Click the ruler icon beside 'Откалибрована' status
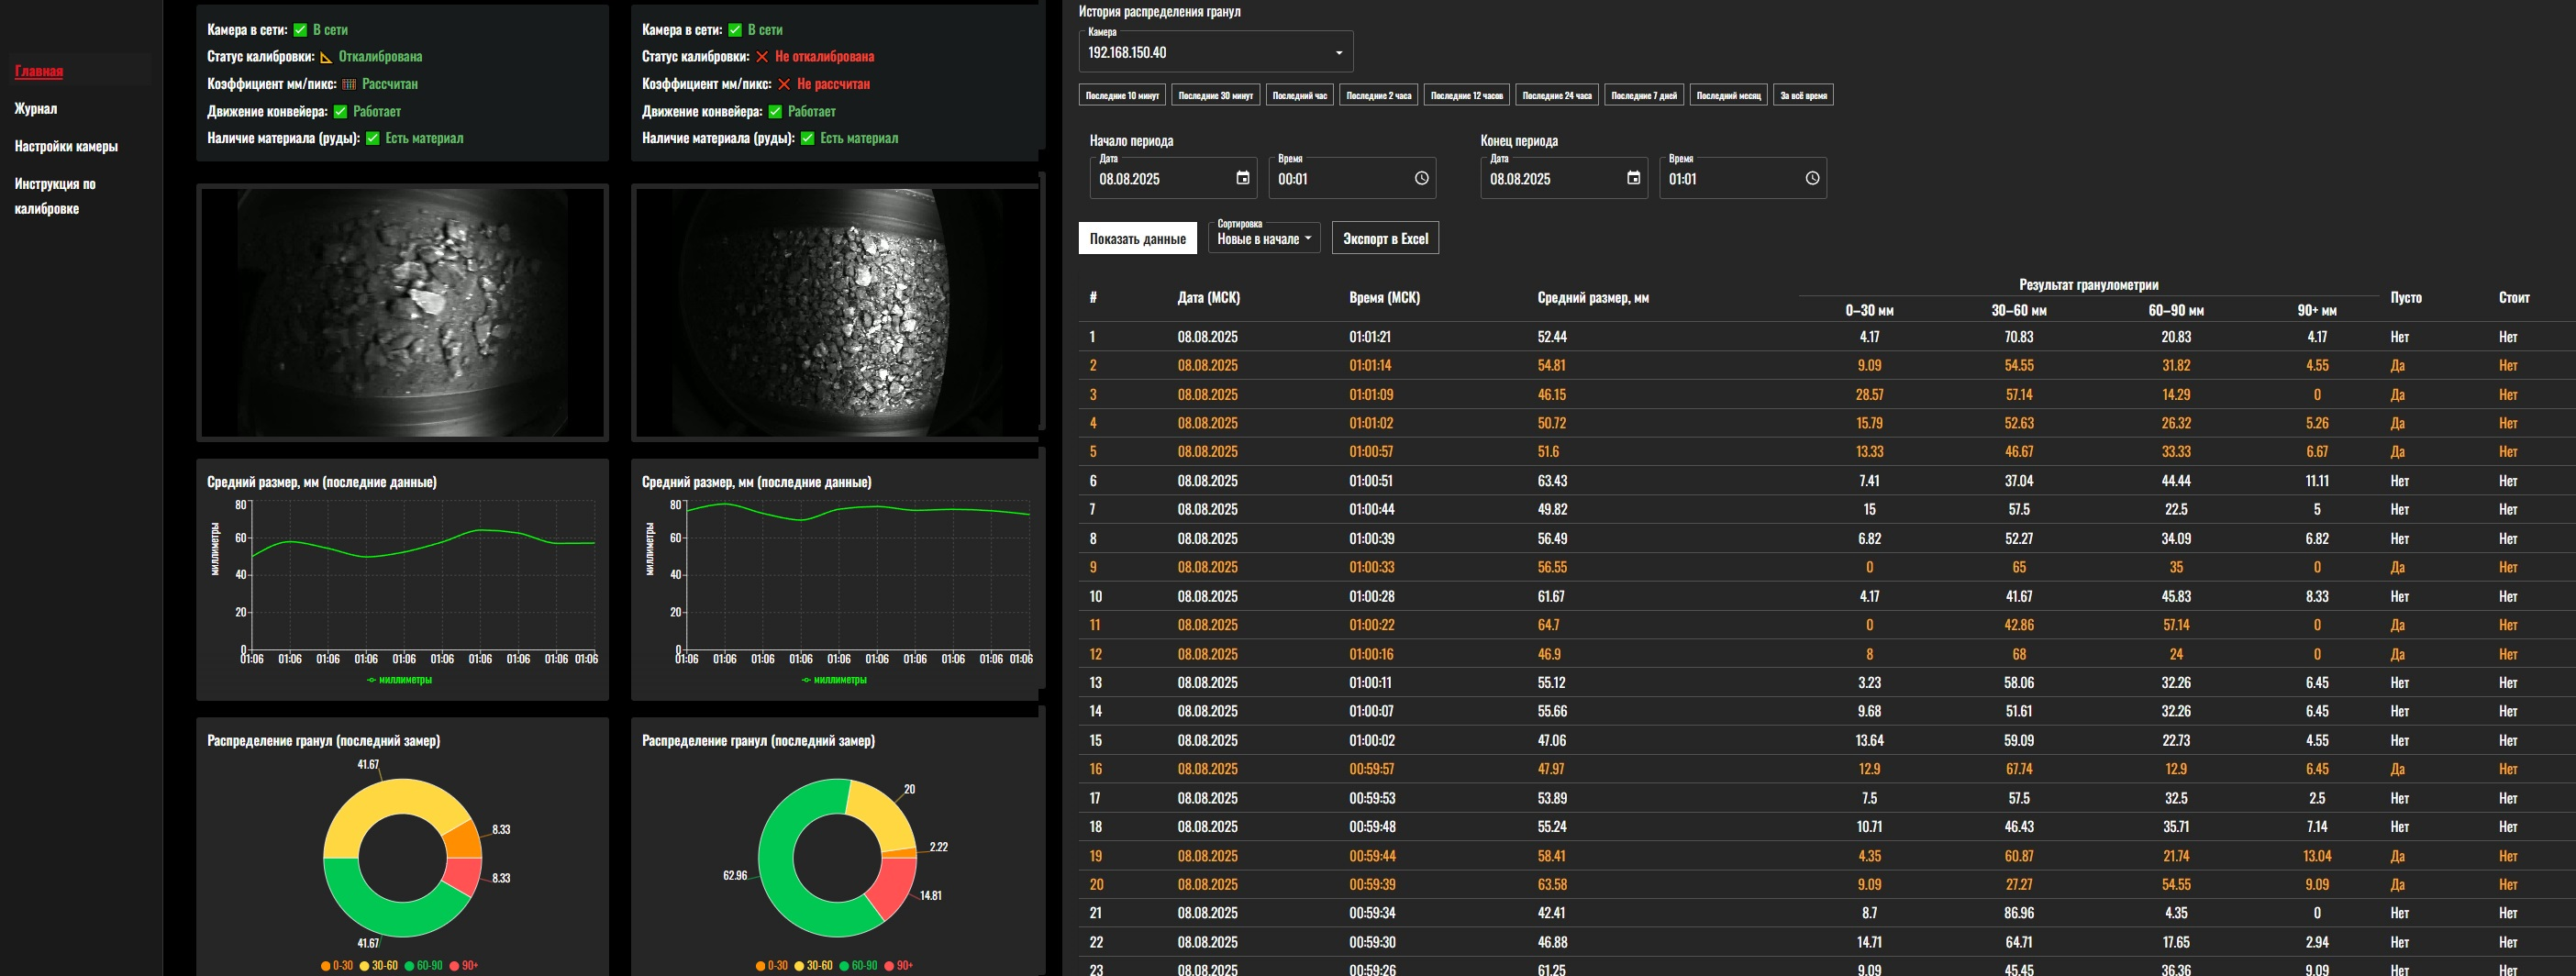2576x976 pixels. click(326, 57)
